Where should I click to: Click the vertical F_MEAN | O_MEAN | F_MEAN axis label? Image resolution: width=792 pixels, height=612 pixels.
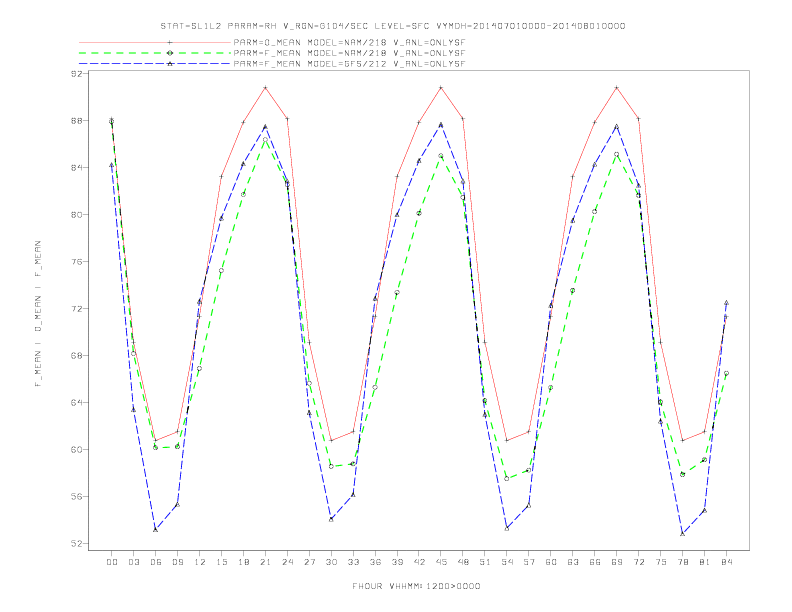point(38,314)
